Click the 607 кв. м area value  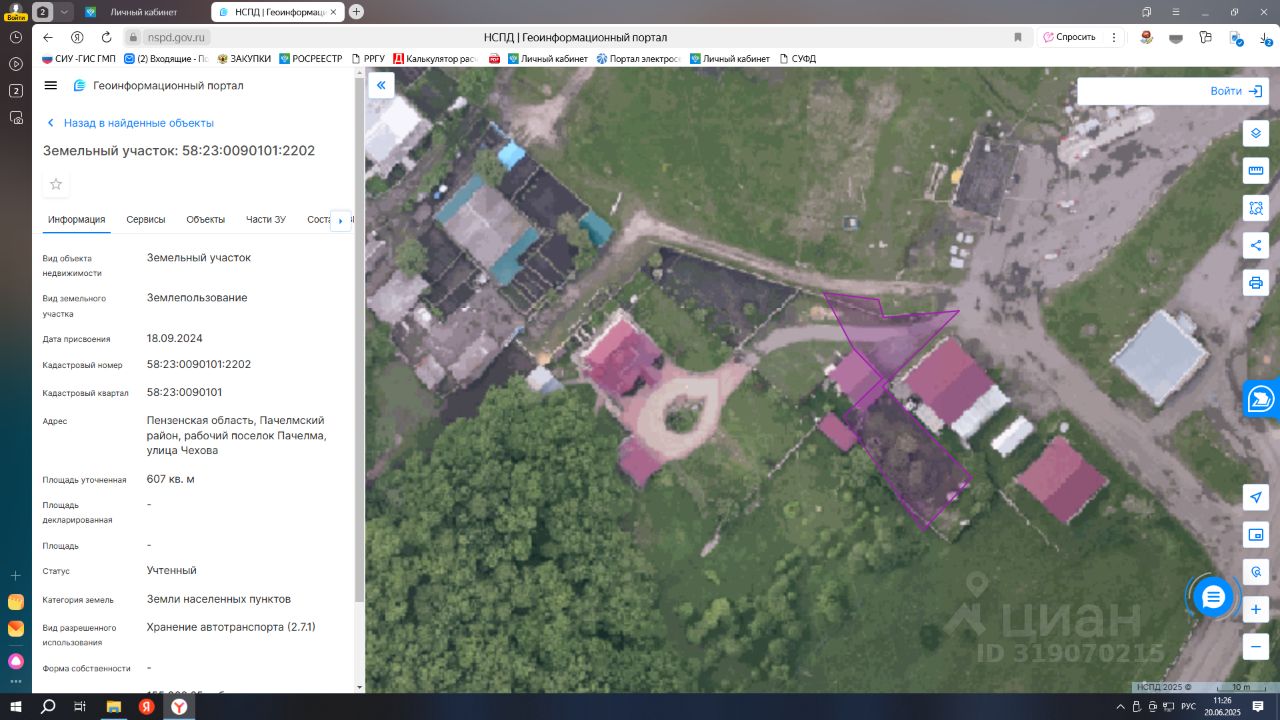pyautogui.click(x=171, y=479)
